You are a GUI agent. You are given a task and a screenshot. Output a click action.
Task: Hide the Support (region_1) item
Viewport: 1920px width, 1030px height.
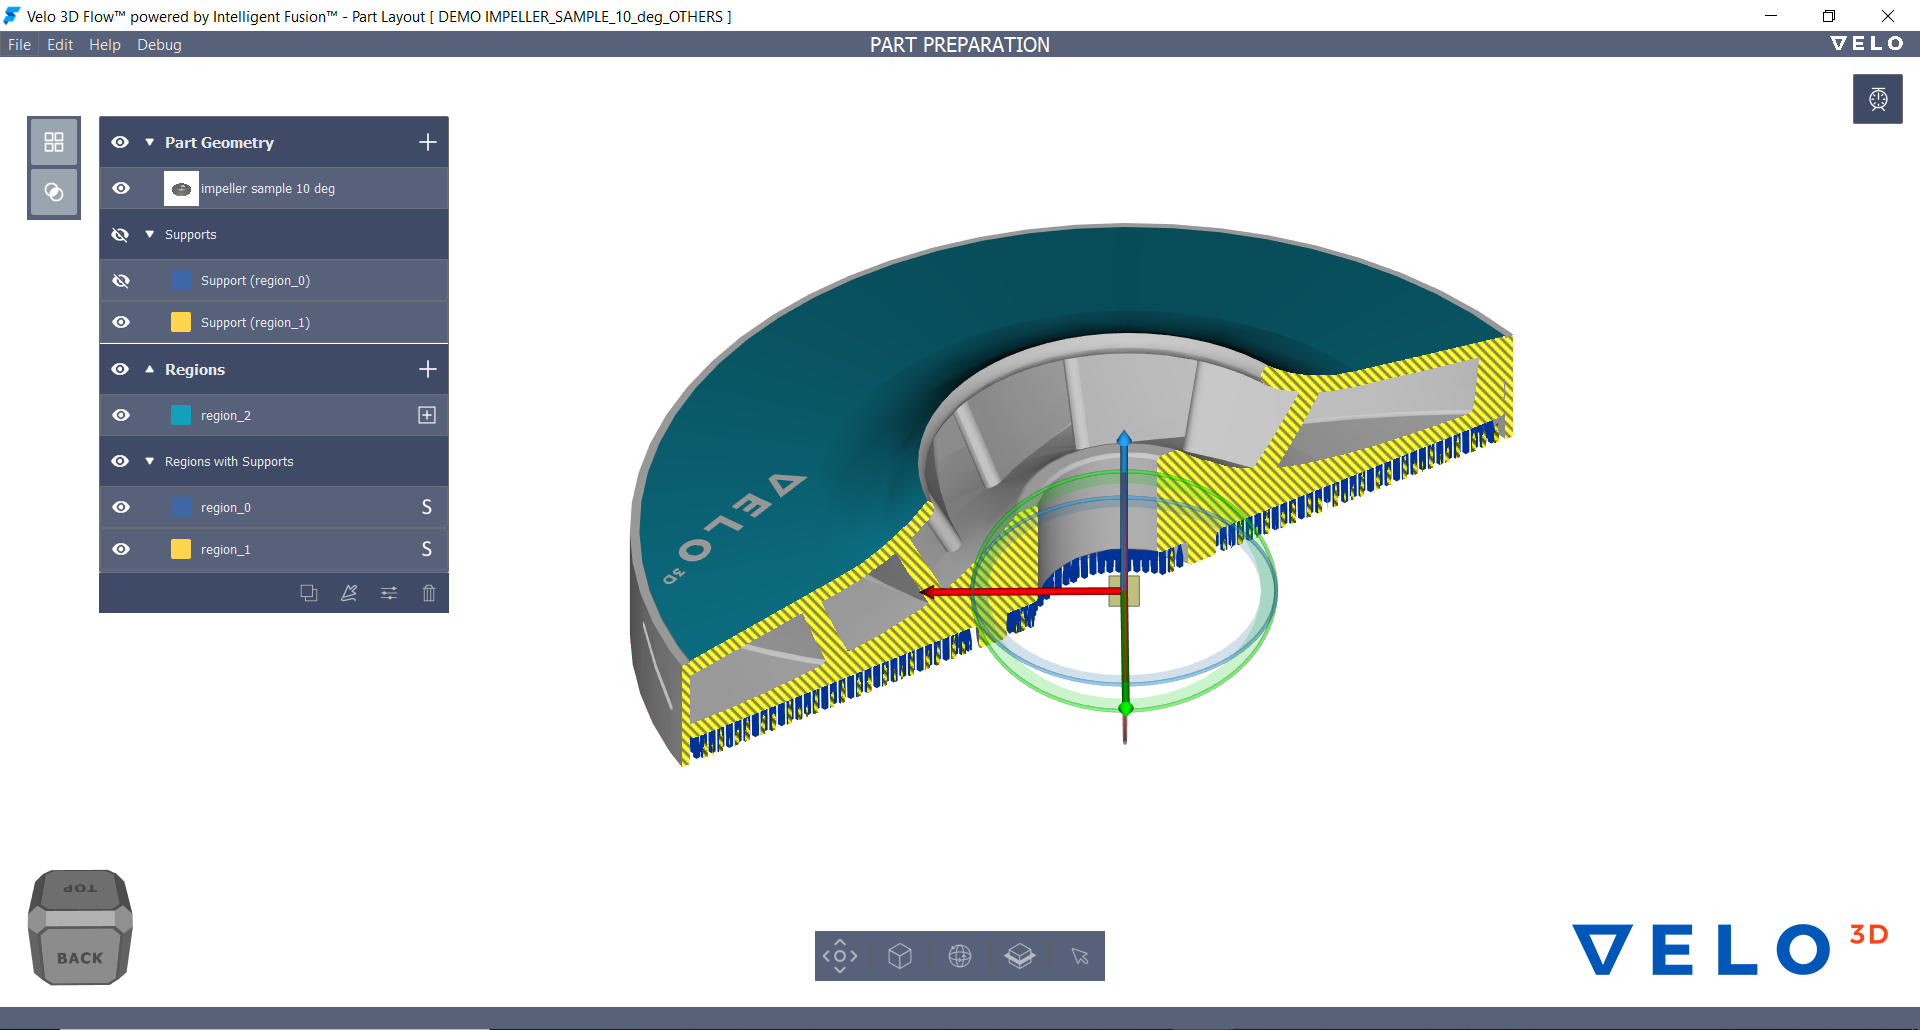121,322
